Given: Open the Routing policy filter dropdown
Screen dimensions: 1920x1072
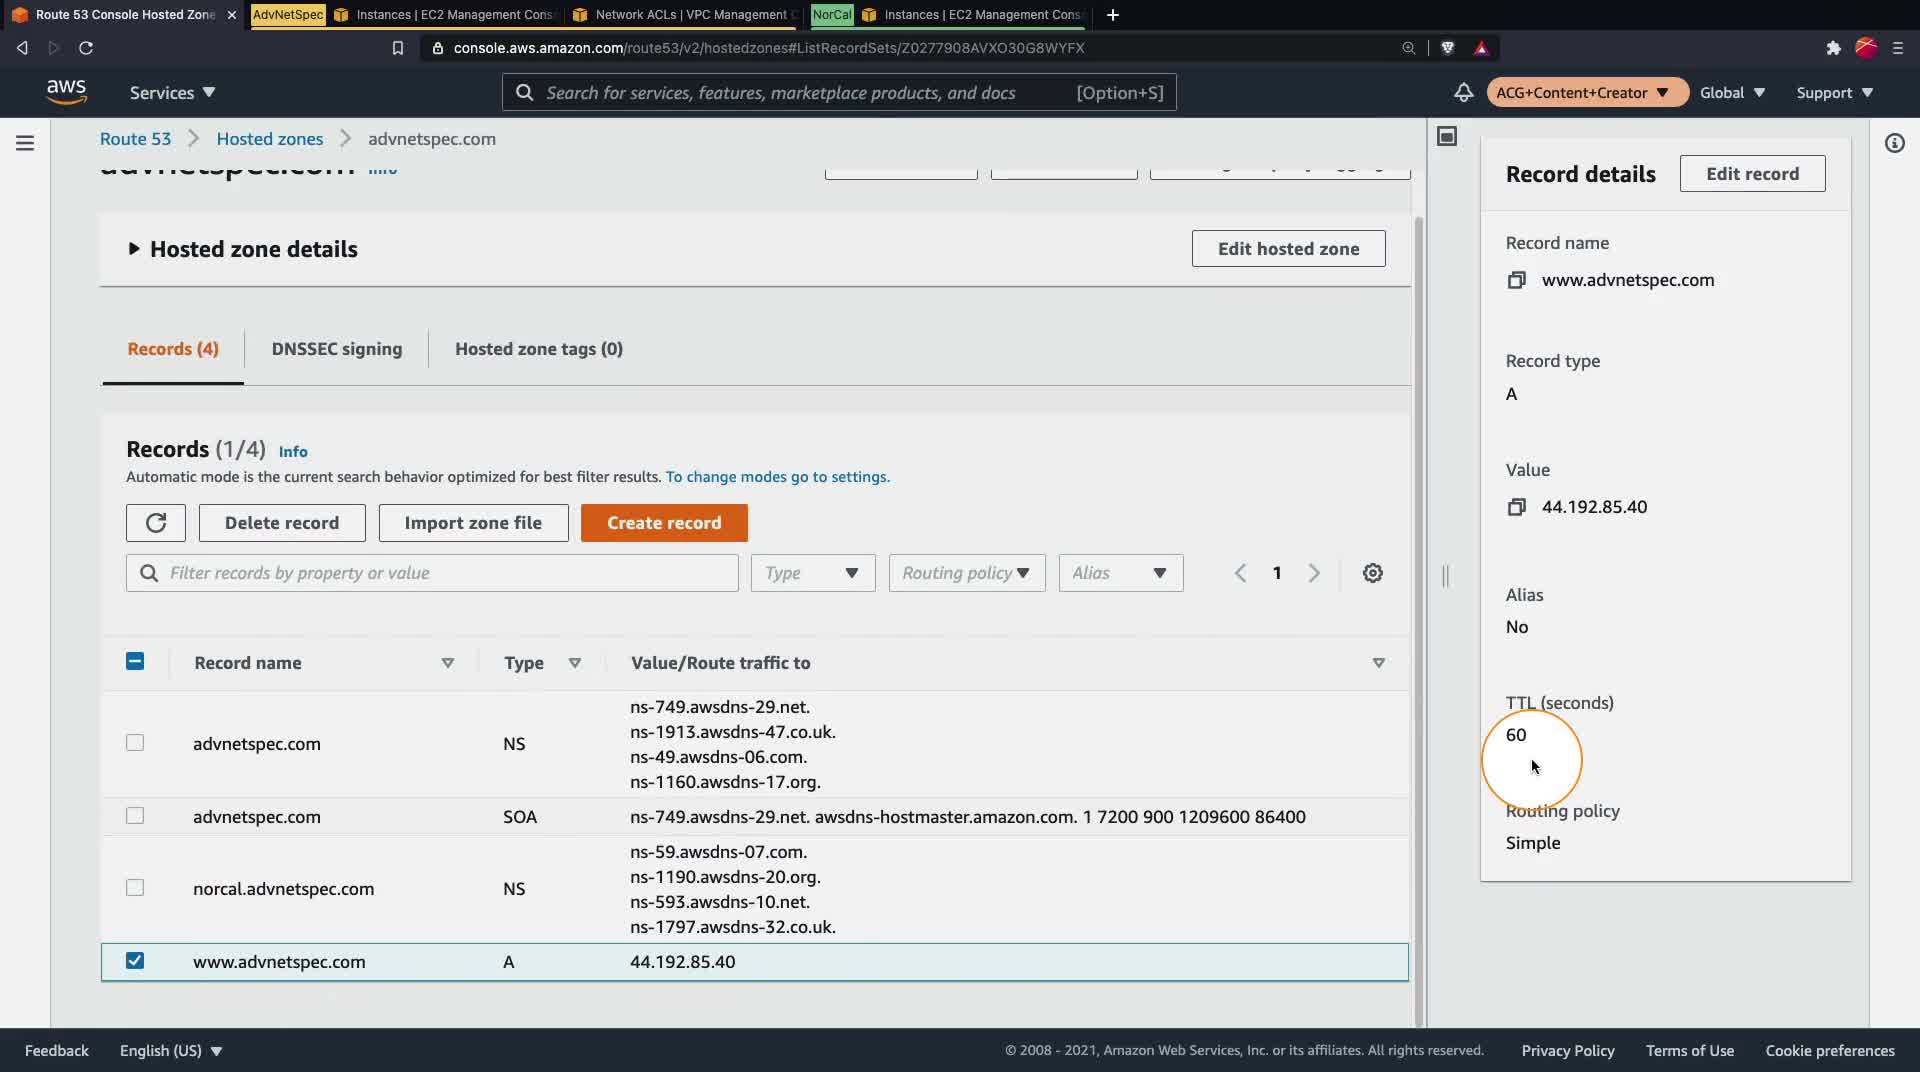Looking at the screenshot, I should [966, 573].
